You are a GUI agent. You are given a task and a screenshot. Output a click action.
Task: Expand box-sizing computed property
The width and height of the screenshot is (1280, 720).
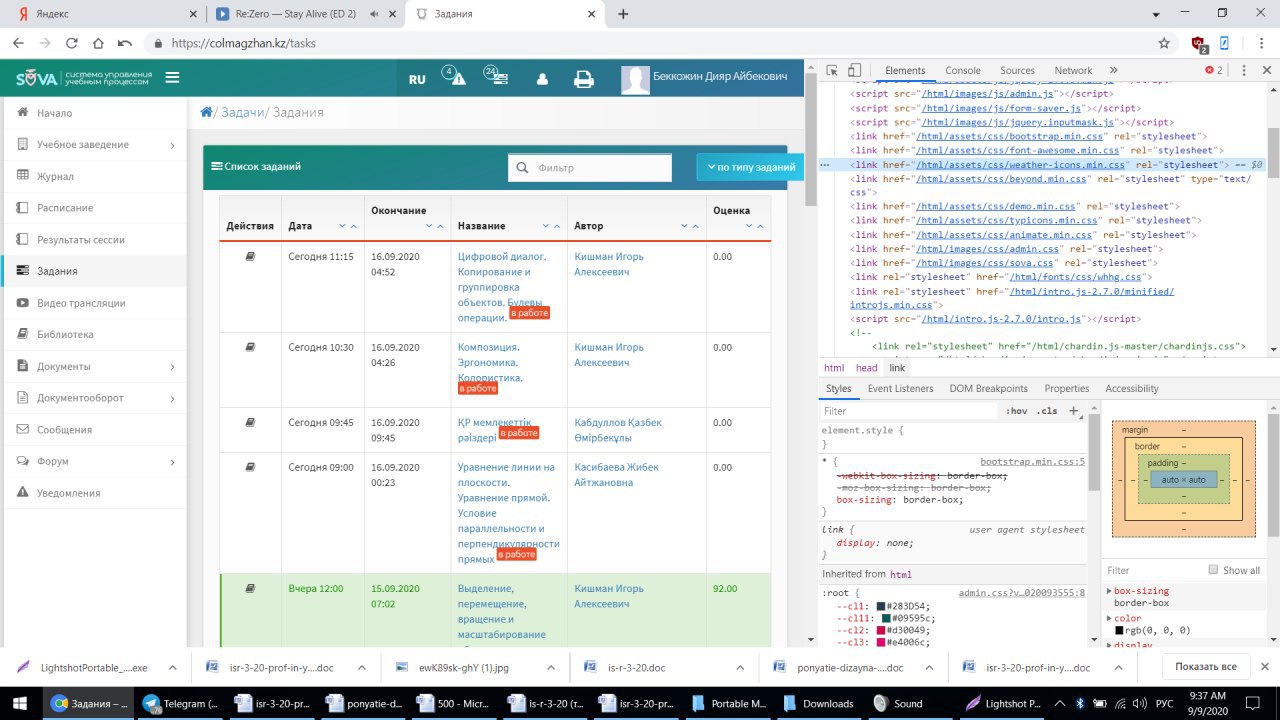[1109, 591]
